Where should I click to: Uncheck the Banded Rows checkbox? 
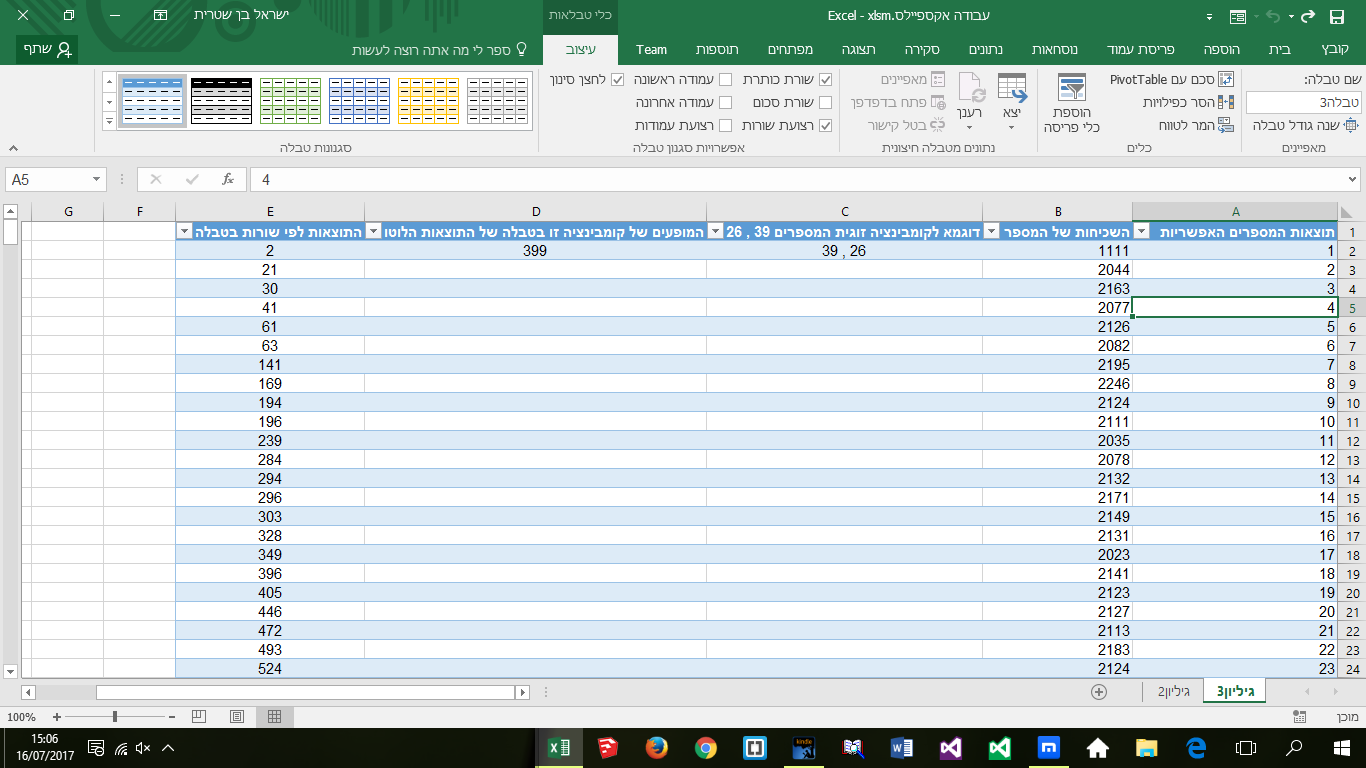(x=825, y=125)
